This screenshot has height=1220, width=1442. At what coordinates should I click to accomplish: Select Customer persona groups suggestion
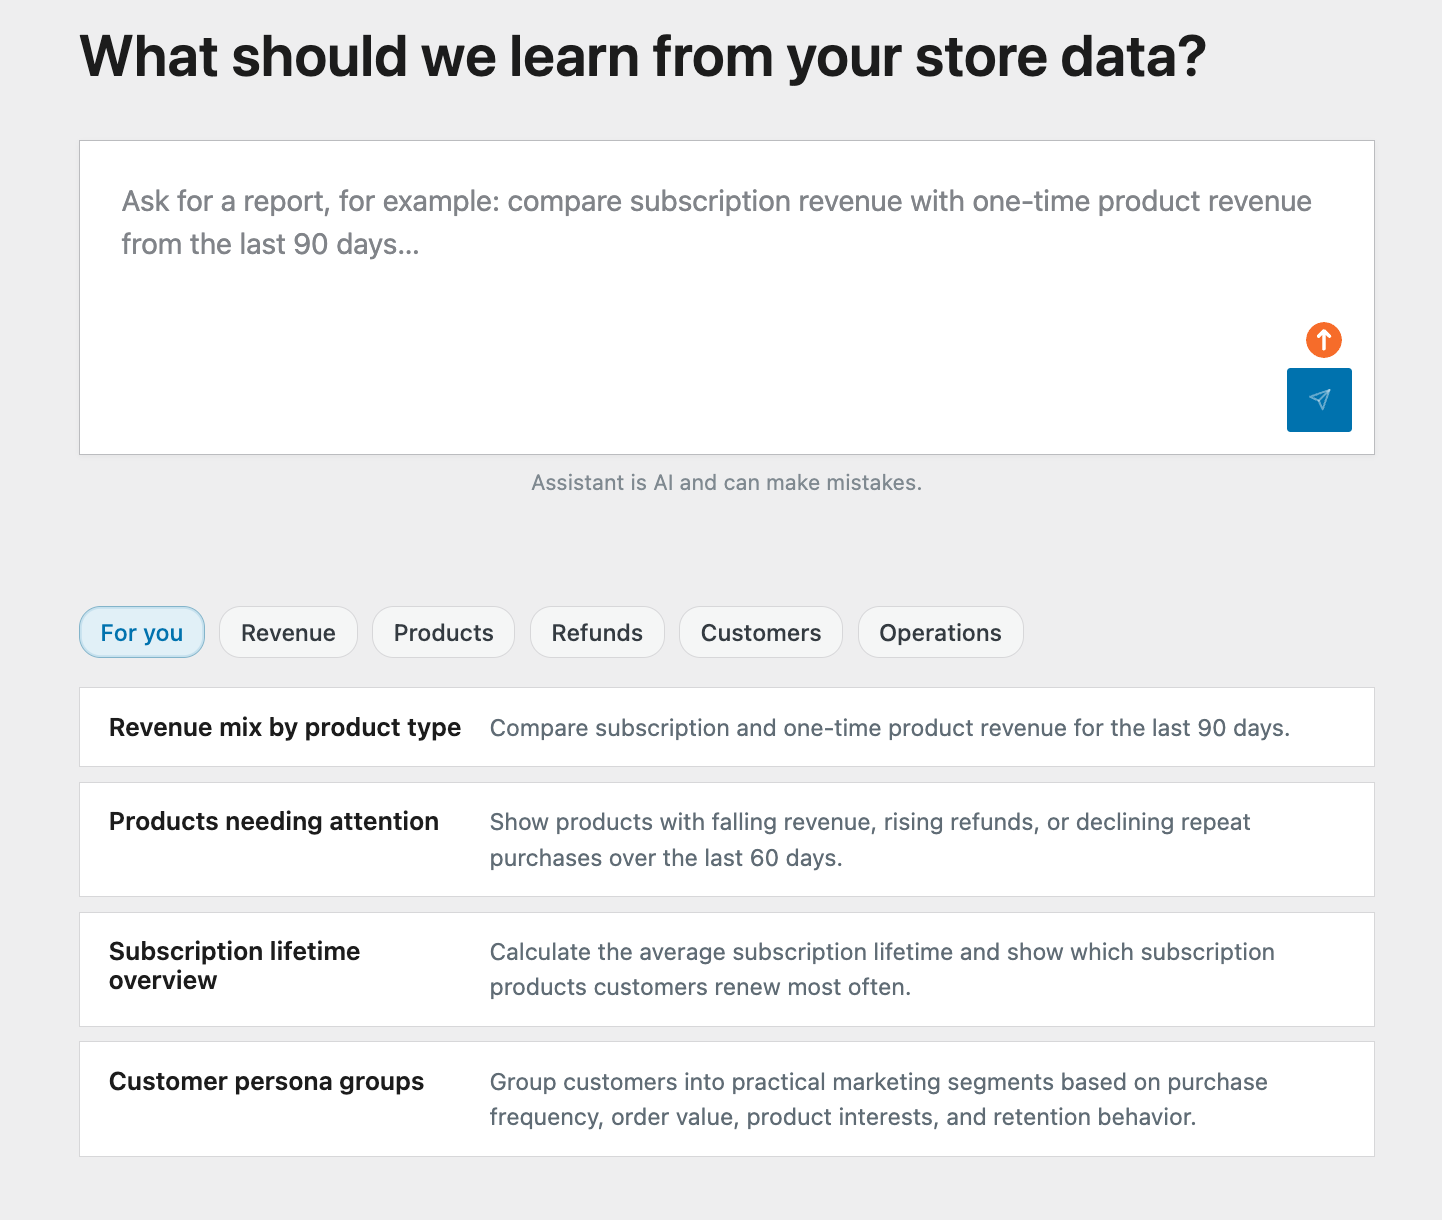pyautogui.click(x=727, y=1099)
